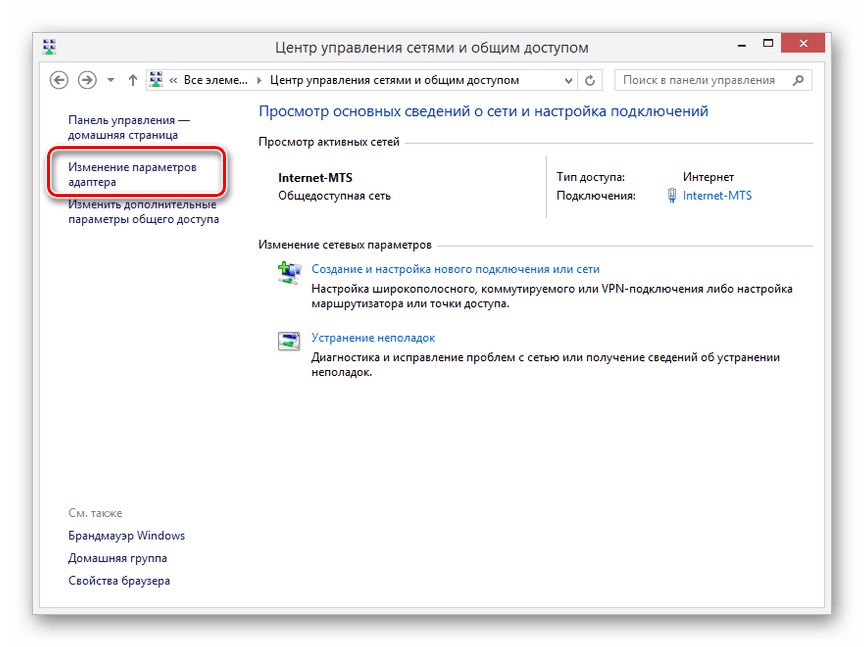The image size is (864, 647).
Task: Click the hidden-path chevron in the address bar
Action: [173, 80]
